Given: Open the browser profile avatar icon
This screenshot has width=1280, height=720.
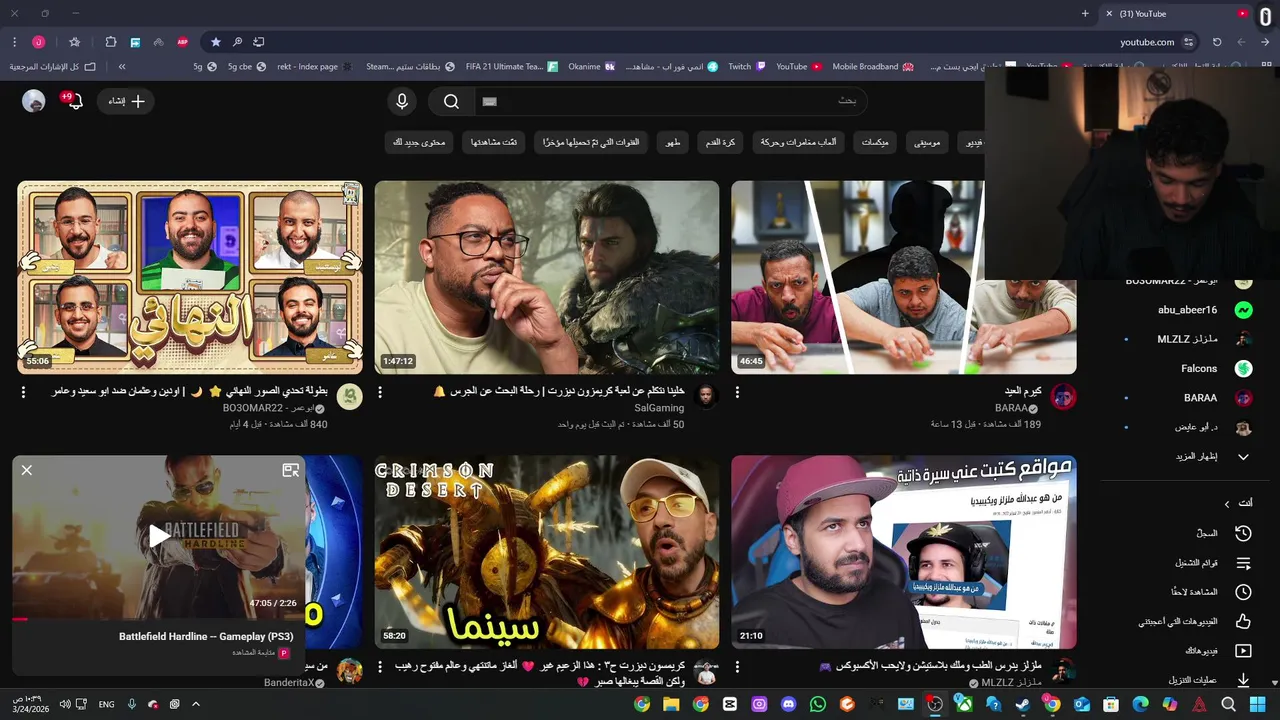Looking at the screenshot, I should (x=38, y=42).
